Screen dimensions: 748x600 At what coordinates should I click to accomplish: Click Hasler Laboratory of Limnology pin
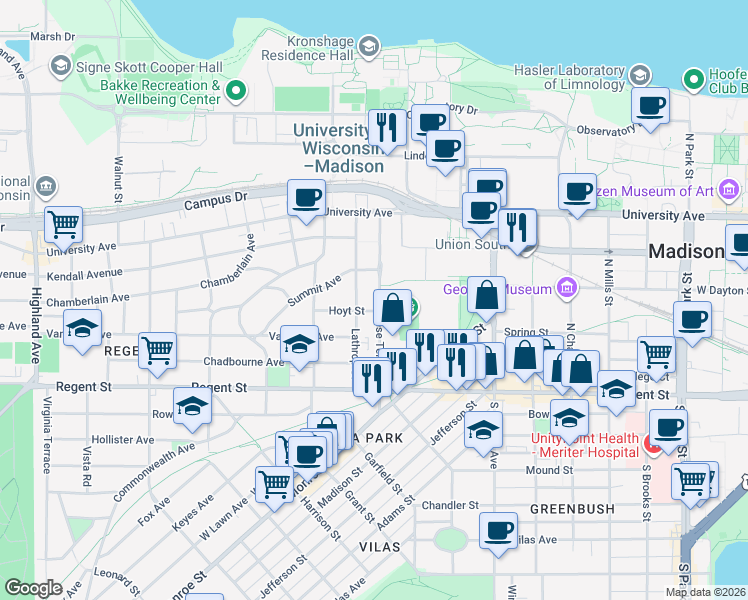point(640,75)
